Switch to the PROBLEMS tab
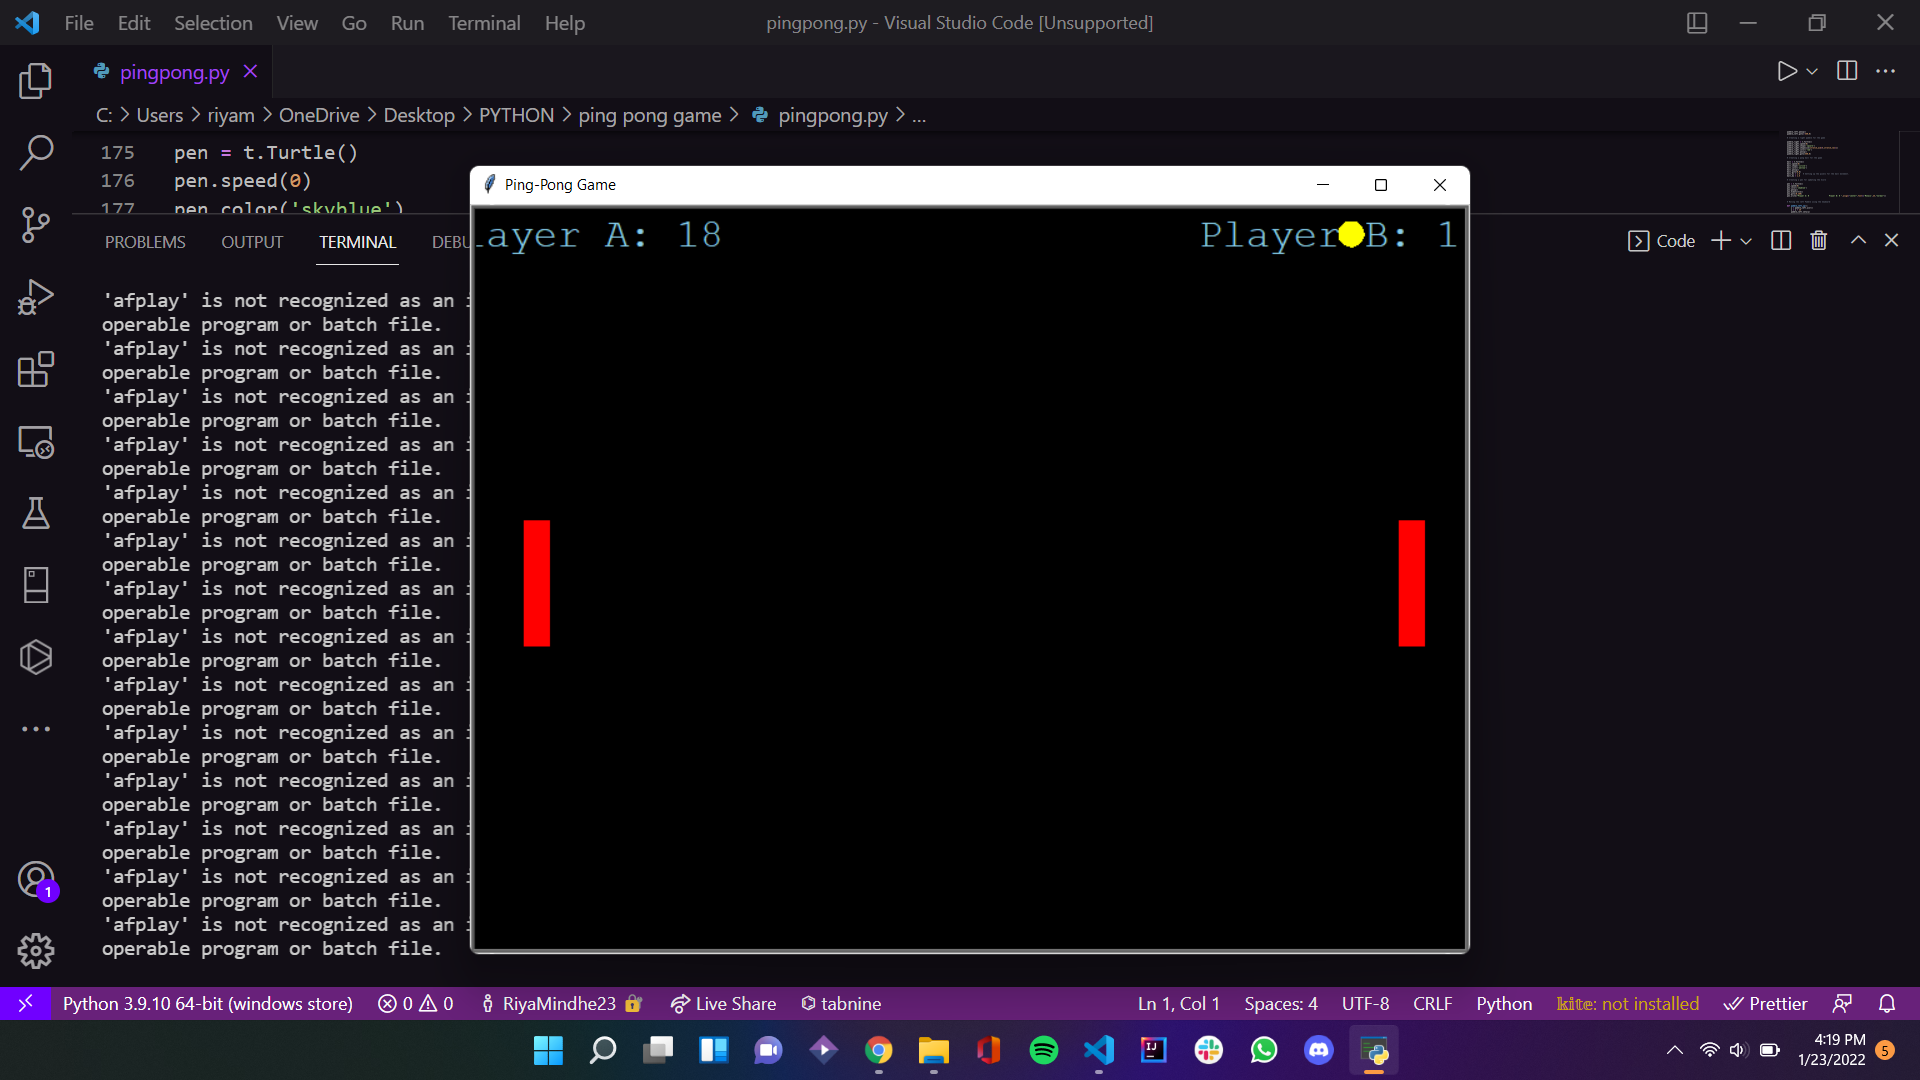 point(145,242)
